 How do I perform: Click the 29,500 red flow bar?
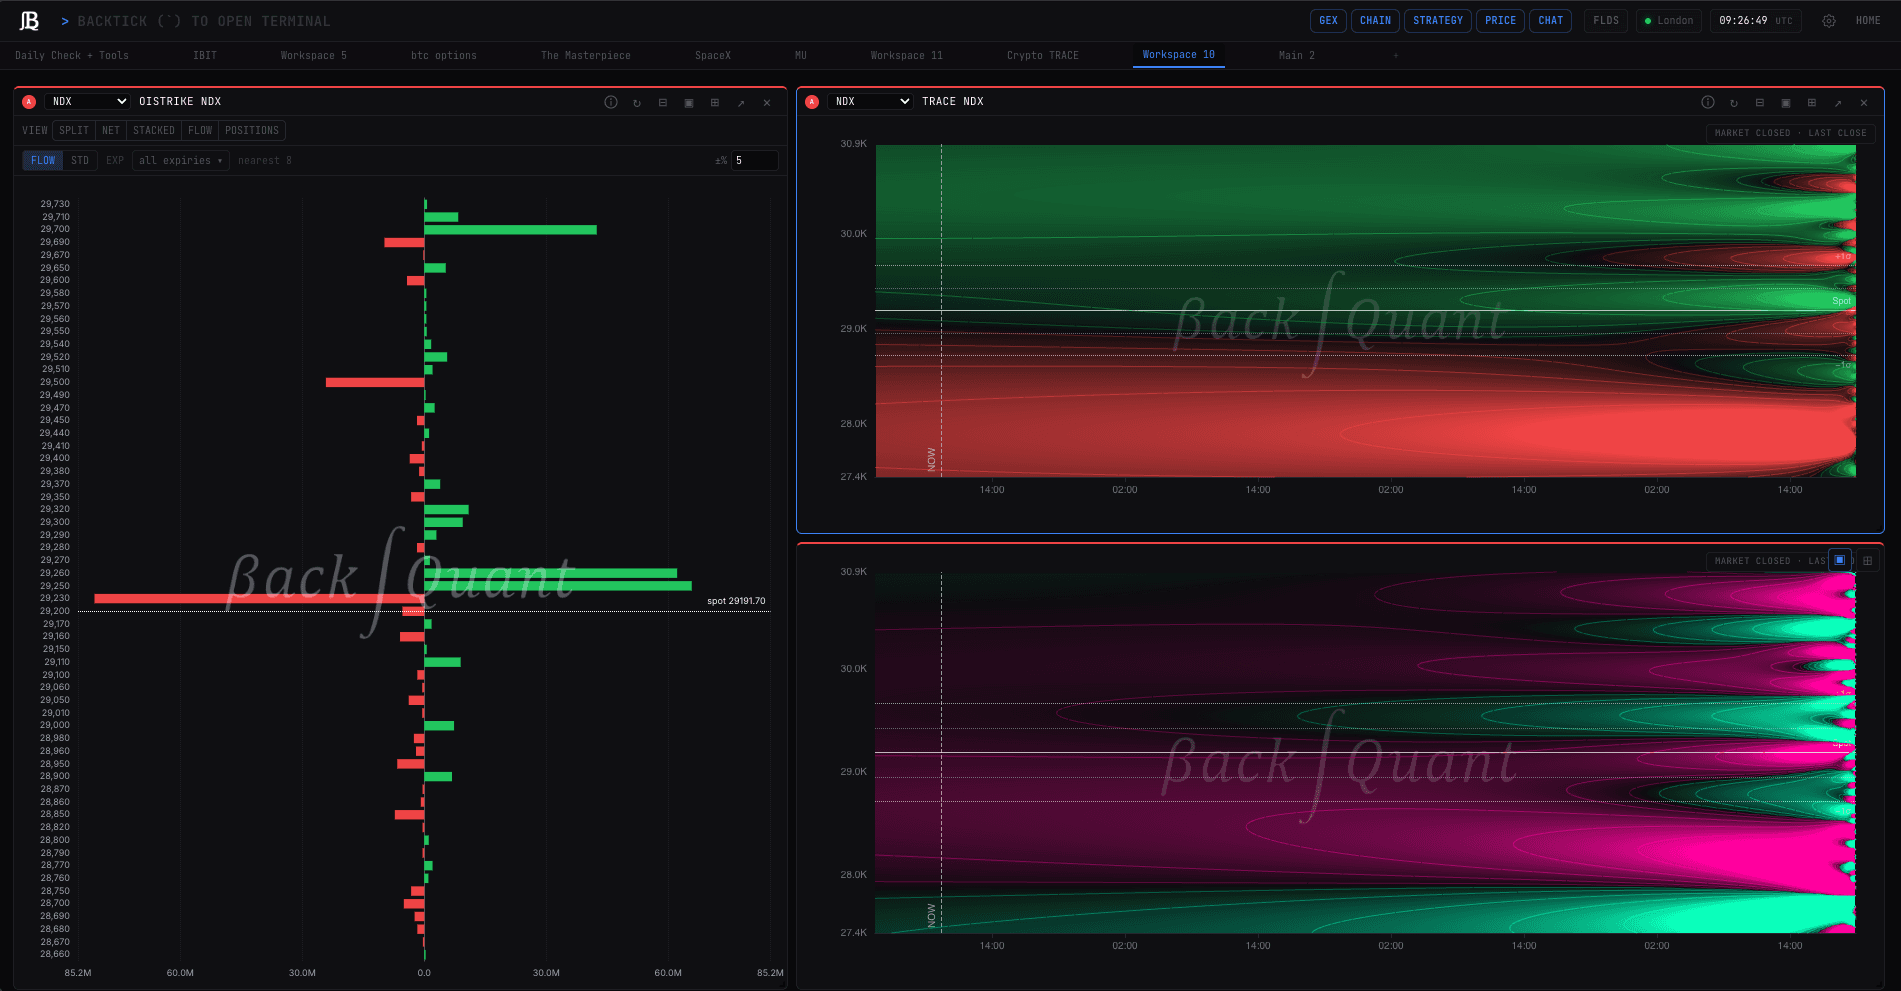click(375, 383)
